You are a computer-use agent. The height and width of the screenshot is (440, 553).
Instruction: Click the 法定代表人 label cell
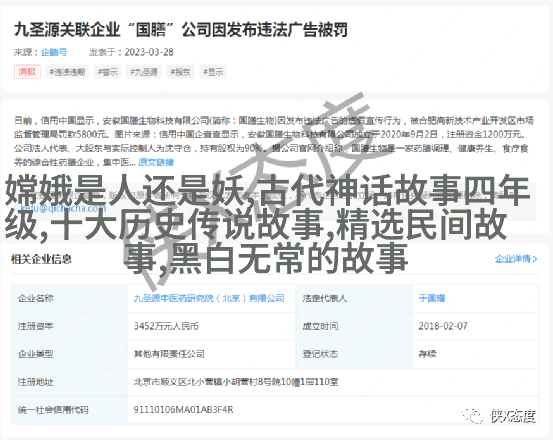pyautogui.click(x=354, y=298)
